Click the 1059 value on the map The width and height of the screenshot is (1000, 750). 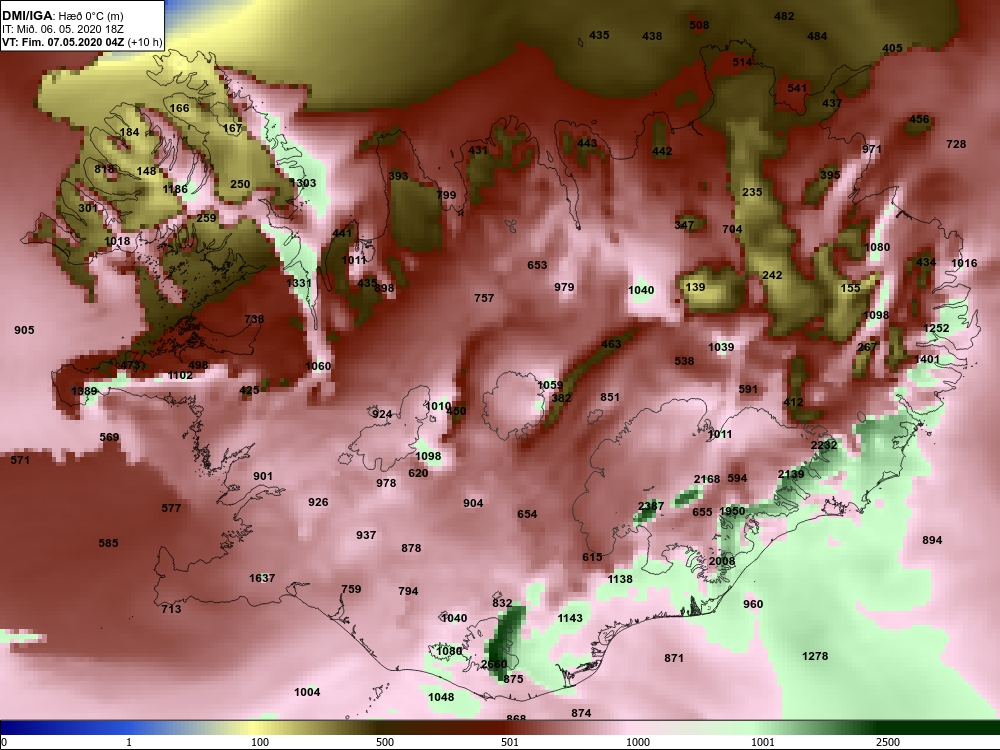tap(550, 385)
